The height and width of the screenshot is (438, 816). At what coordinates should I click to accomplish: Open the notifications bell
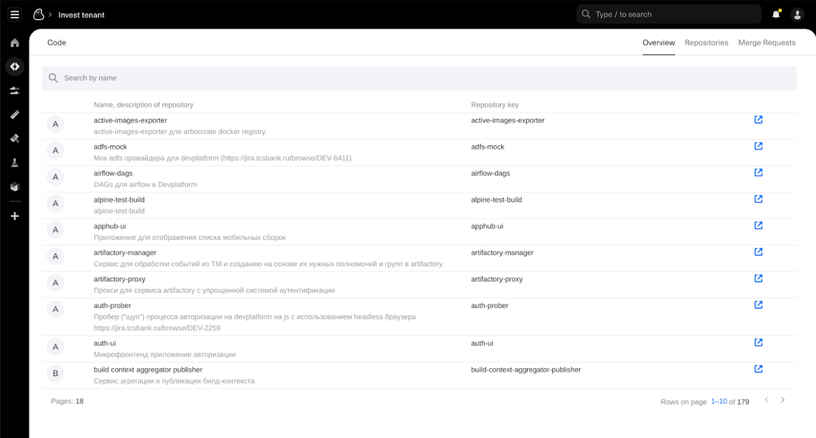click(776, 14)
